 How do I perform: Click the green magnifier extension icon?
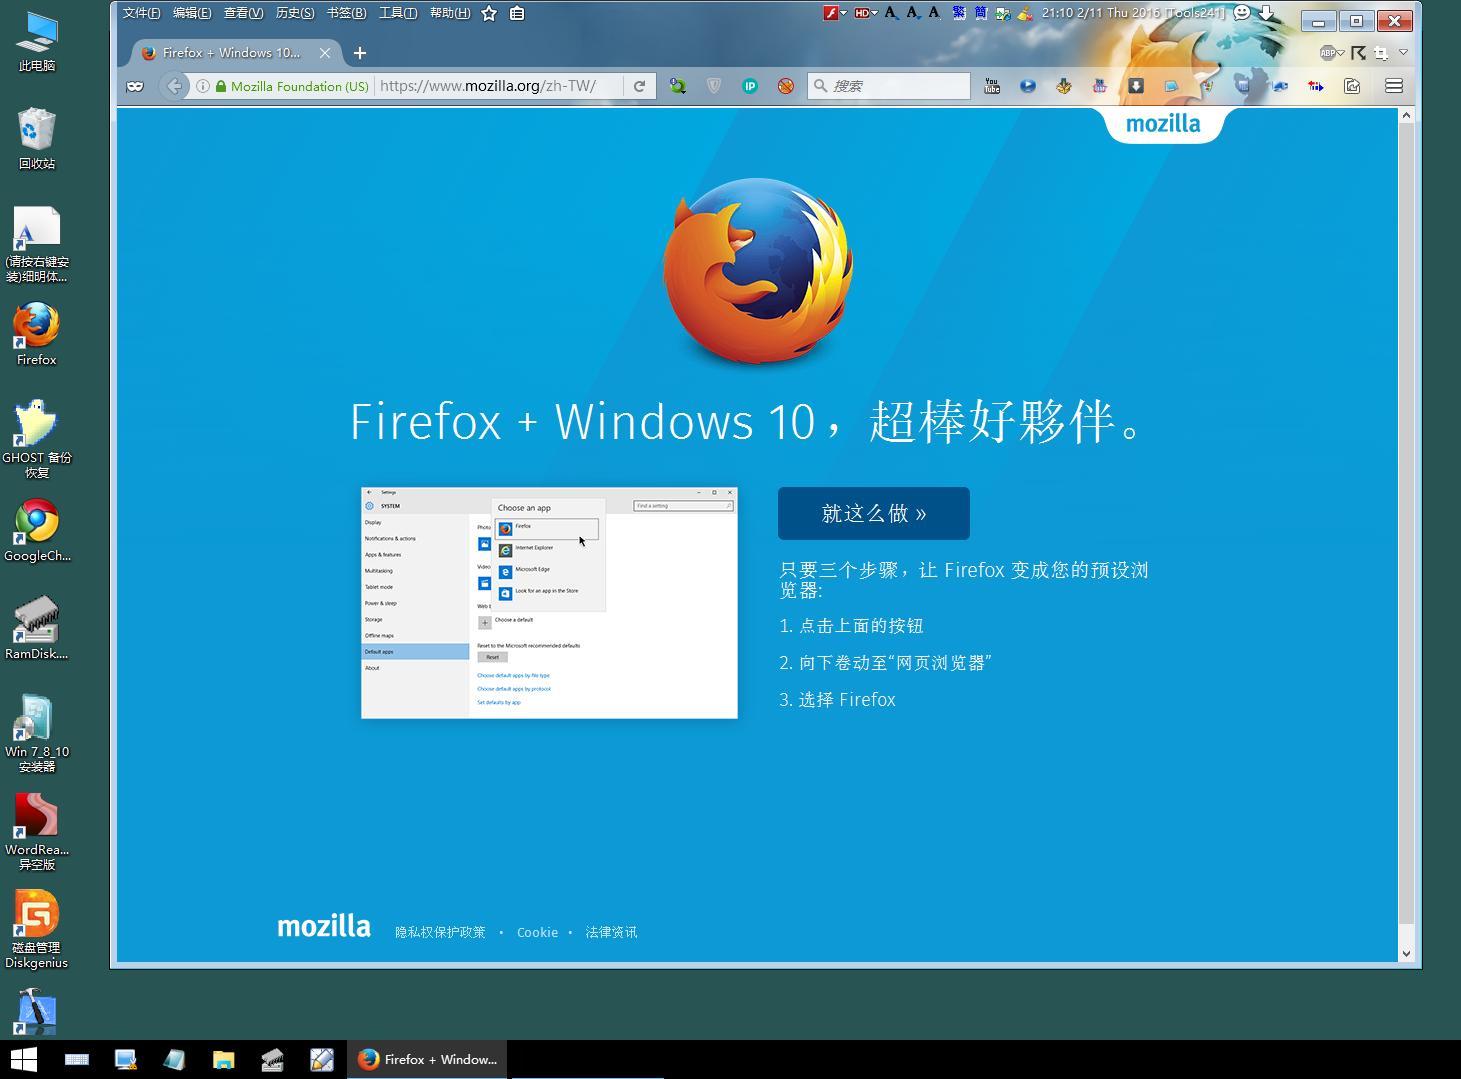pyautogui.click(x=678, y=86)
